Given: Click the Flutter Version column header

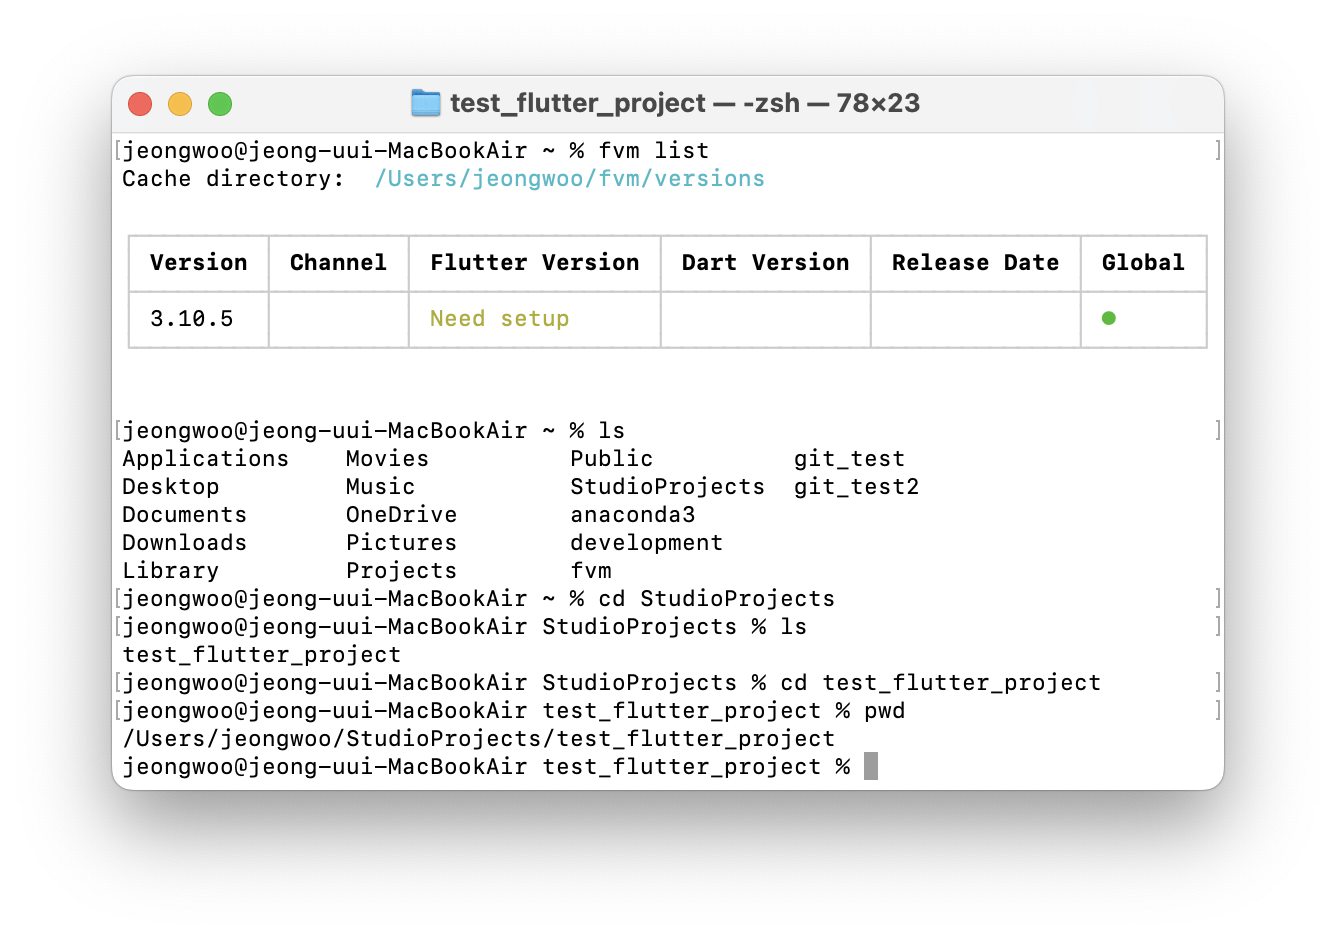Looking at the screenshot, I should pos(534,263).
